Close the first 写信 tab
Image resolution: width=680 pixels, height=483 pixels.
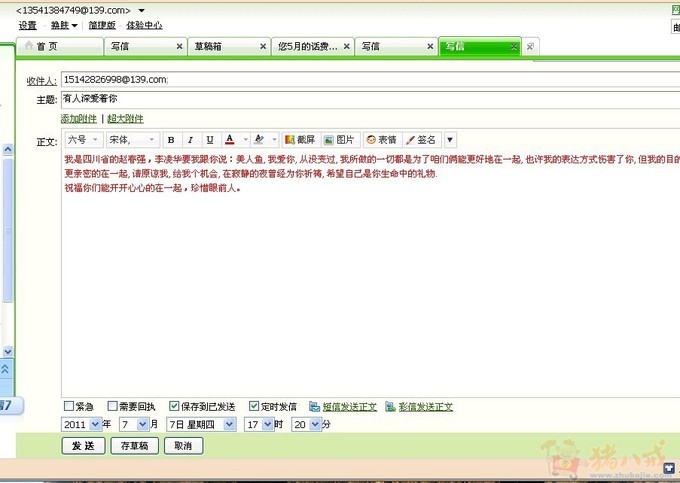[x=180, y=46]
